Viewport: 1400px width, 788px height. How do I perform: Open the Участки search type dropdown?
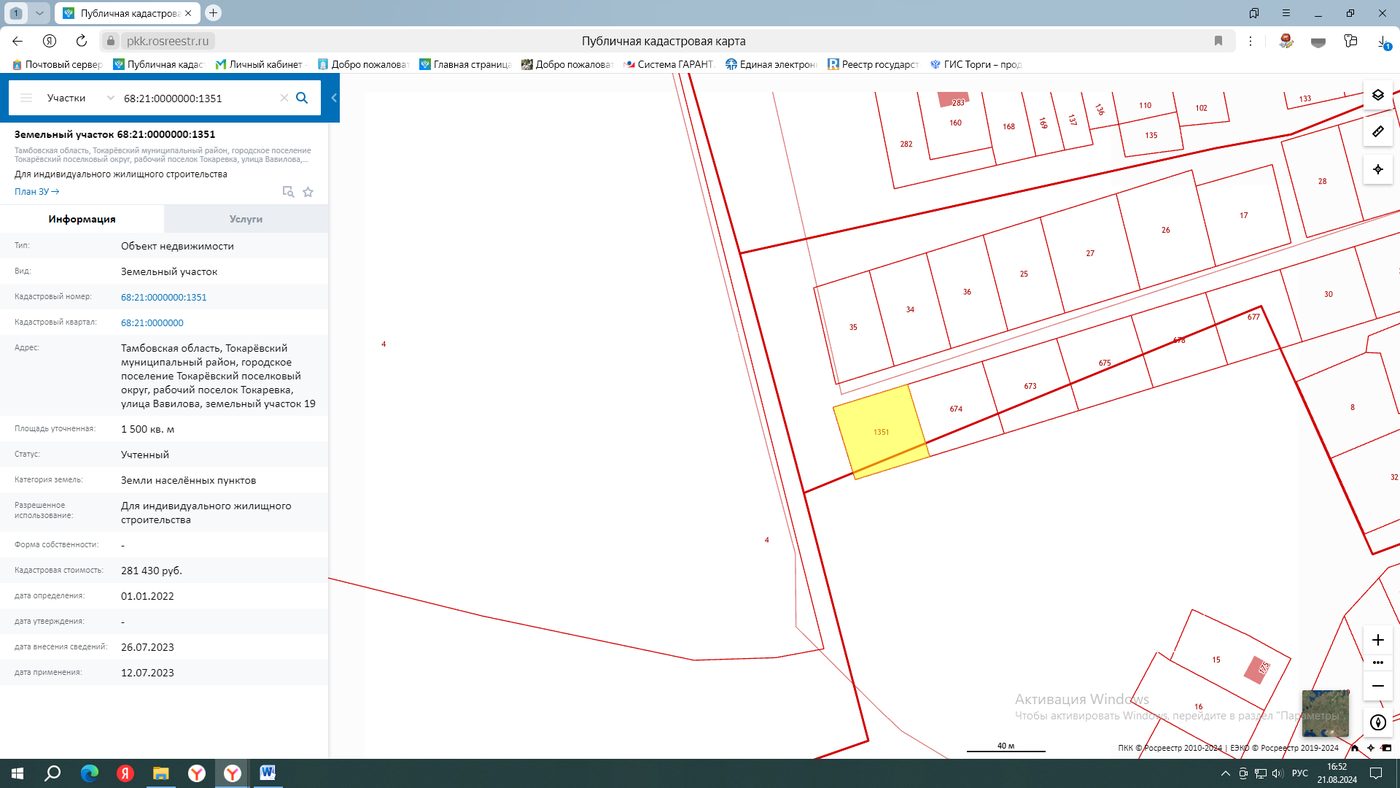point(80,98)
